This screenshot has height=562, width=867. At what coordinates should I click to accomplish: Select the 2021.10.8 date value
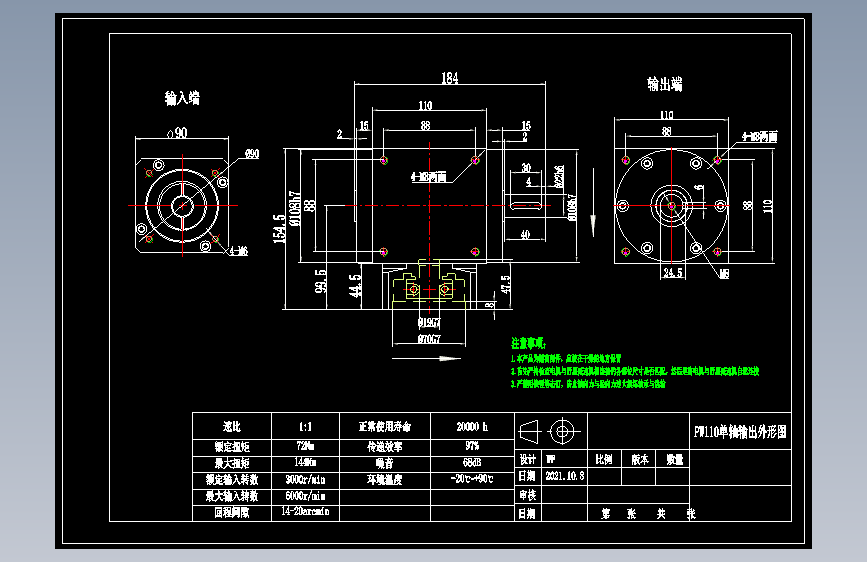tap(565, 476)
